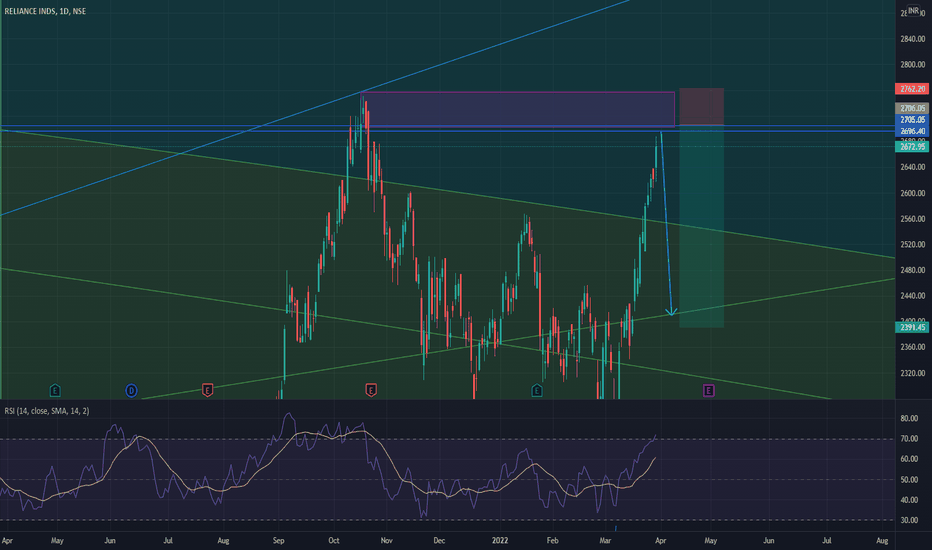This screenshot has width=932, height=550.
Task: Click the RSI 30.00 axis value
Action: pyautogui.click(x=909, y=520)
